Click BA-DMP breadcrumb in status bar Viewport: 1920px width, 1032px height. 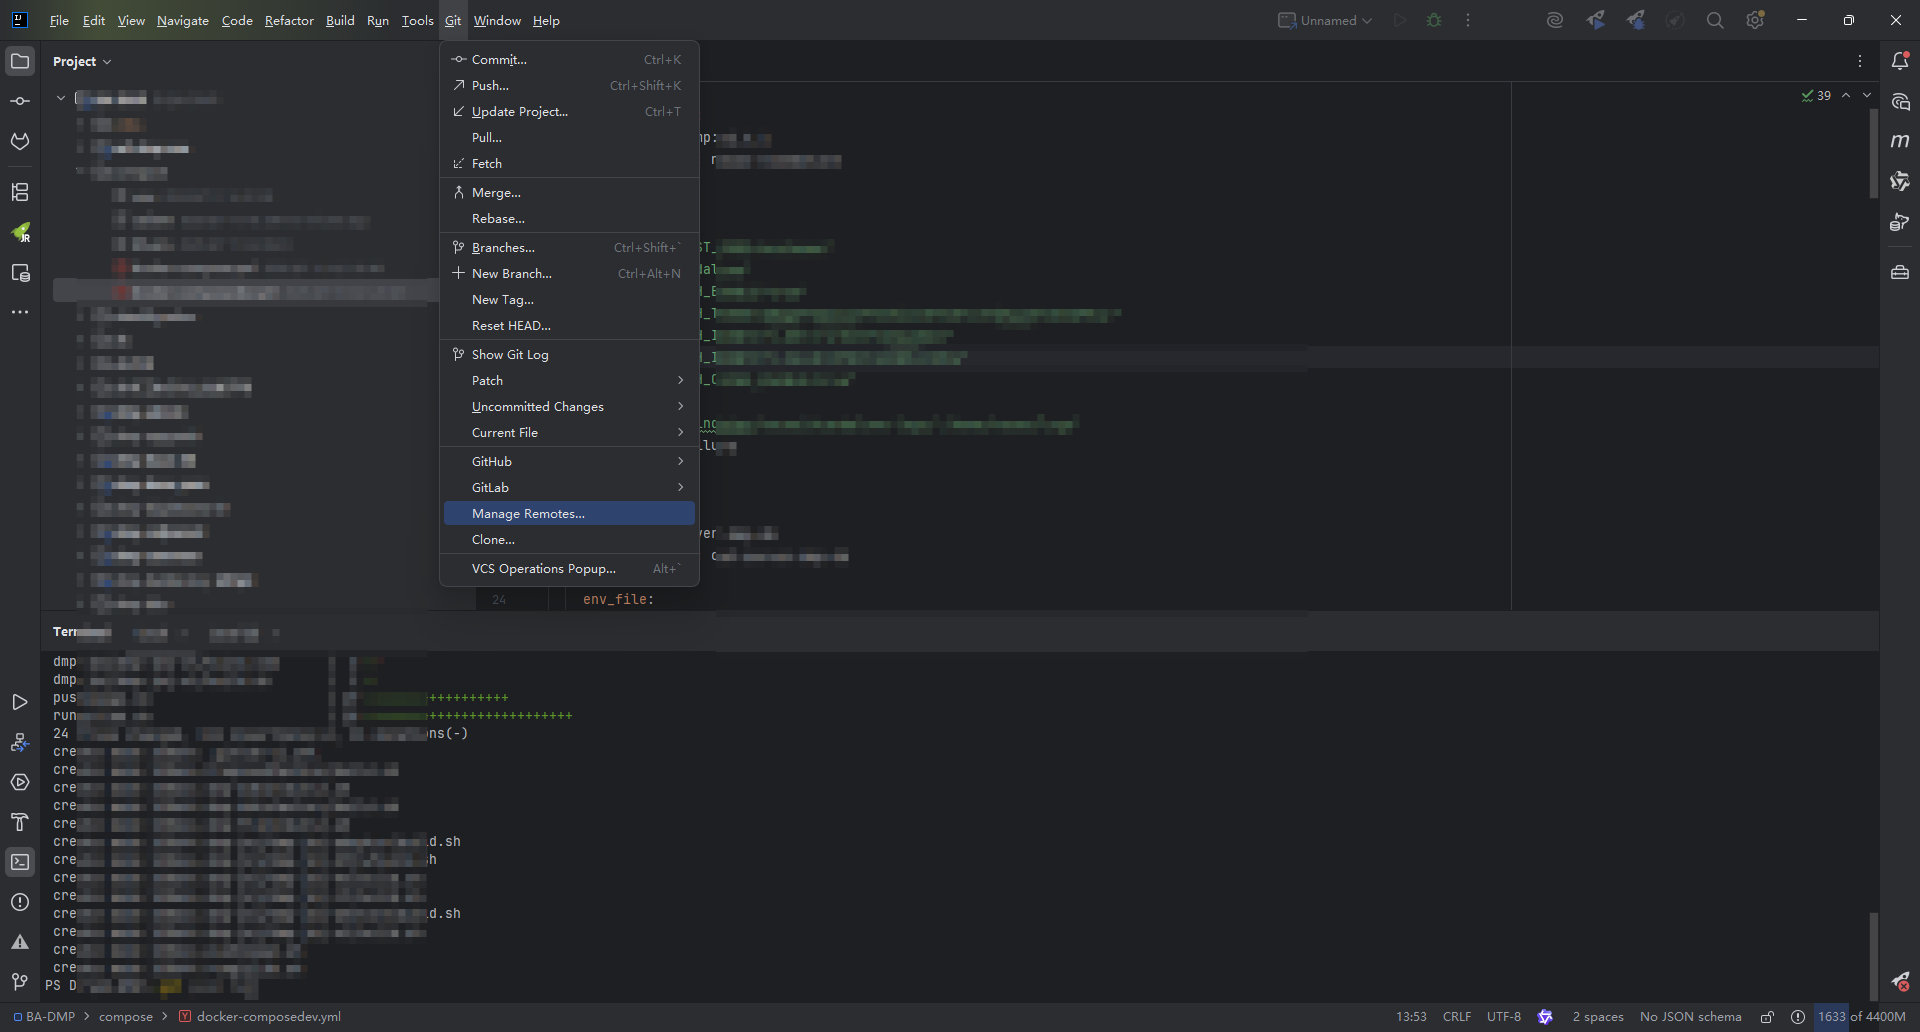44,1017
